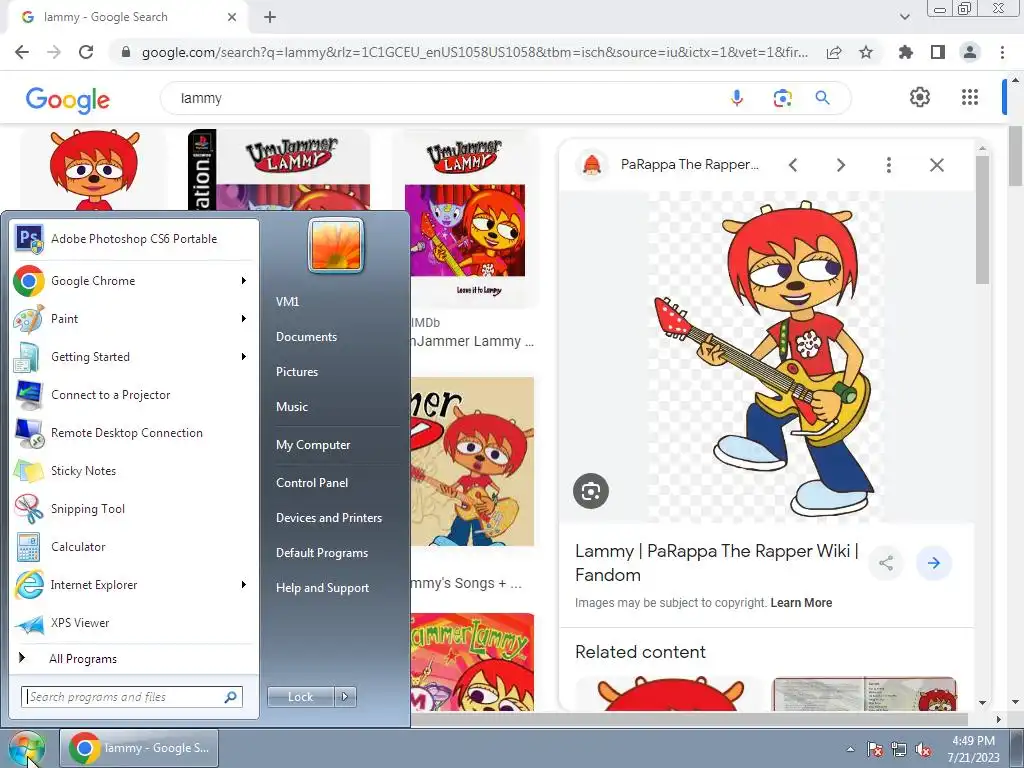Click the share this page icon in address bar
Viewport: 1024px width, 768px height.
834,52
